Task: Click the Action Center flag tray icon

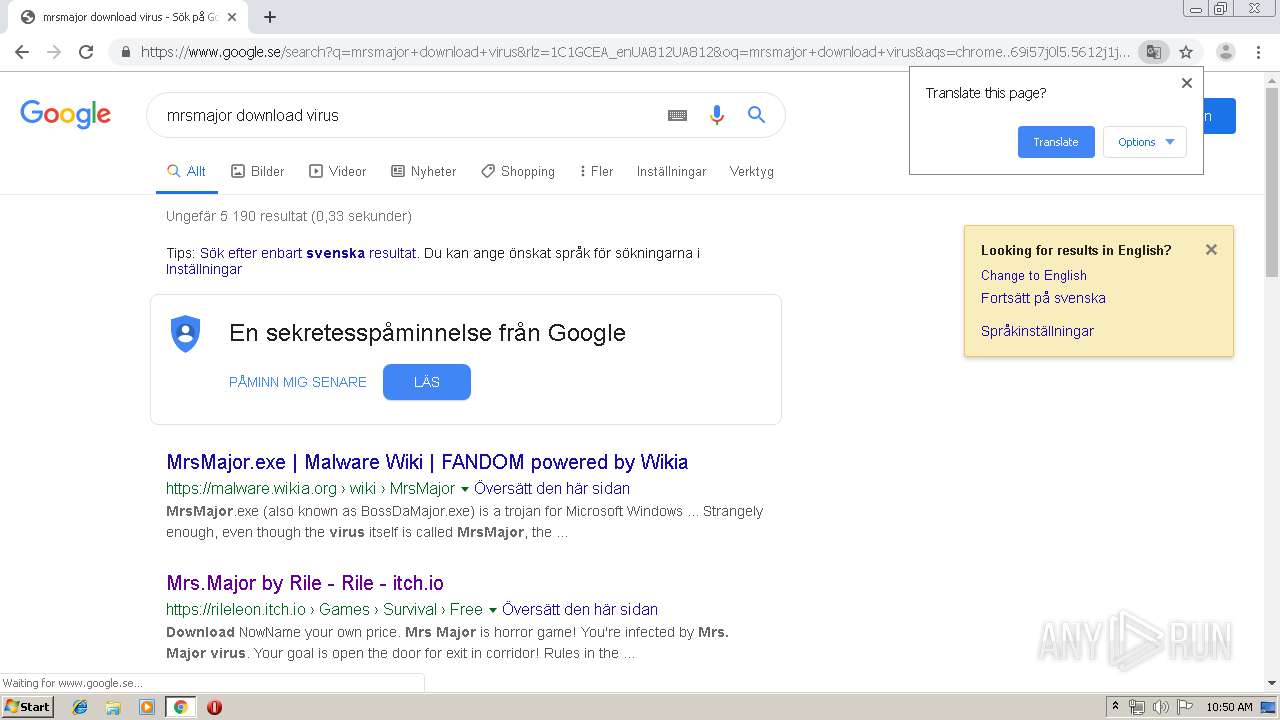Action: point(1184,707)
